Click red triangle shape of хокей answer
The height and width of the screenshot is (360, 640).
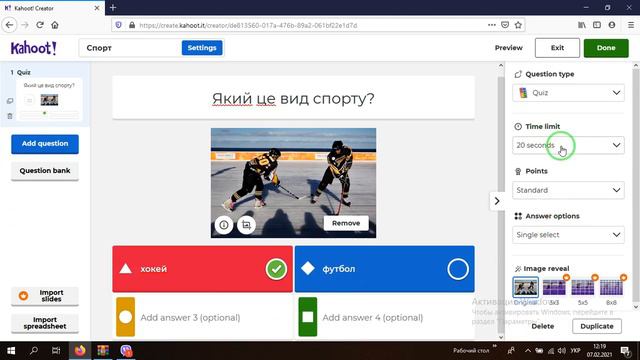click(x=126, y=269)
